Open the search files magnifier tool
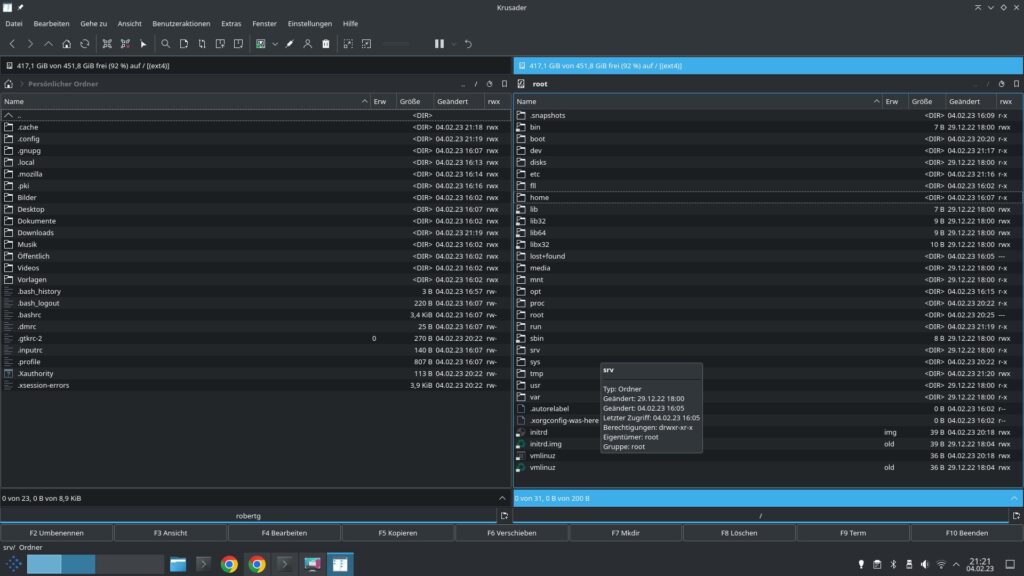Viewport: 1024px width, 576px height. click(x=166, y=44)
